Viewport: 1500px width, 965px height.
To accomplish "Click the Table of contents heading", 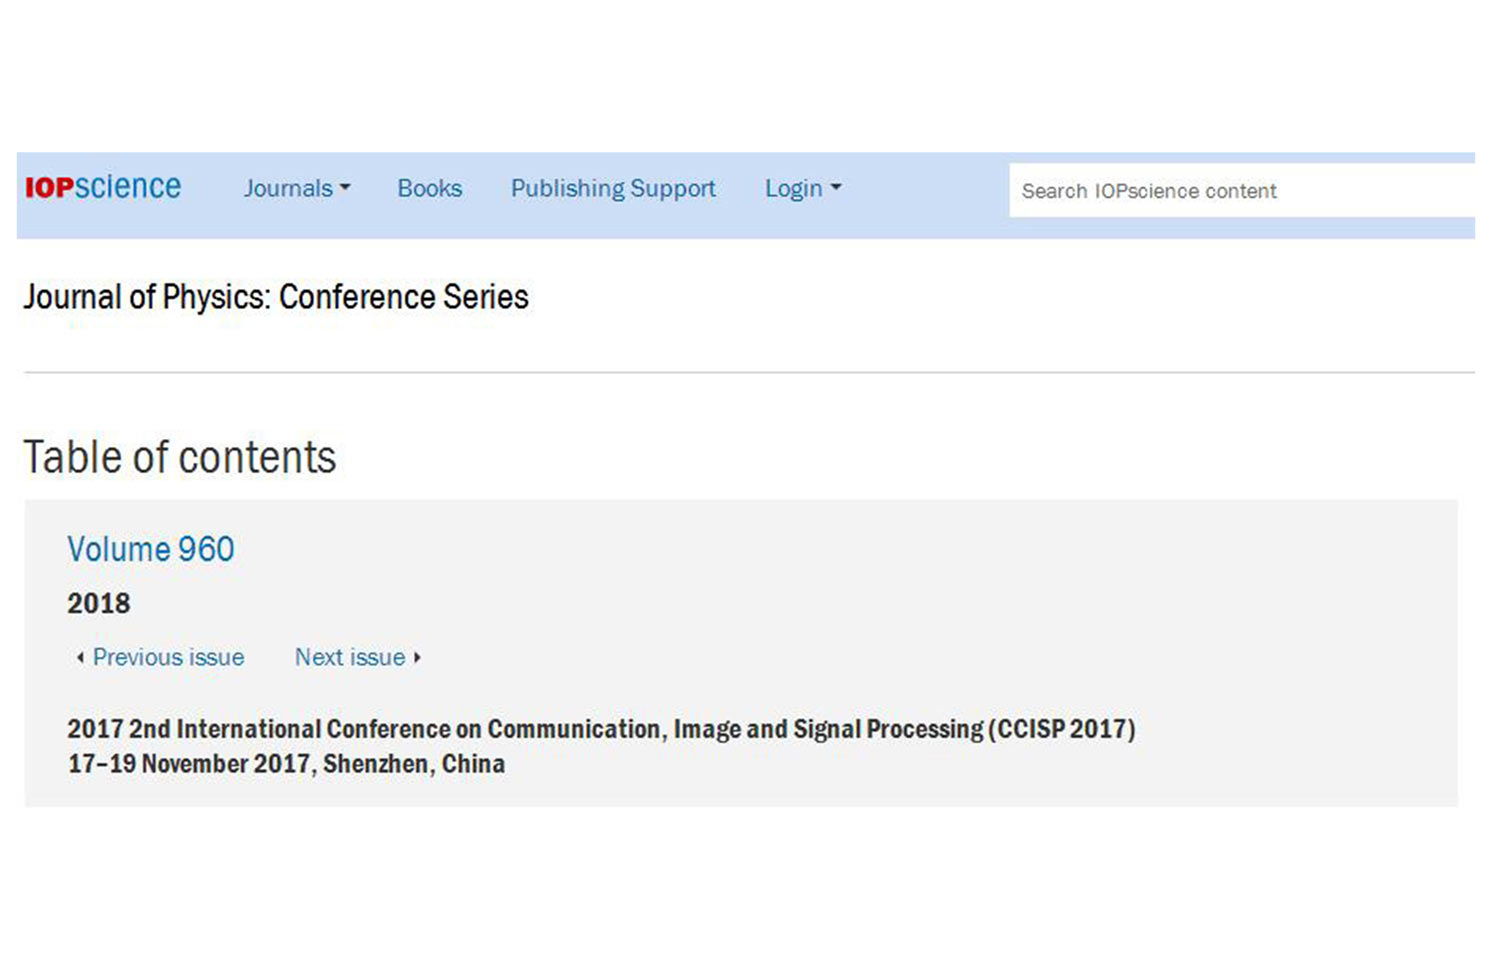I will (x=180, y=457).
